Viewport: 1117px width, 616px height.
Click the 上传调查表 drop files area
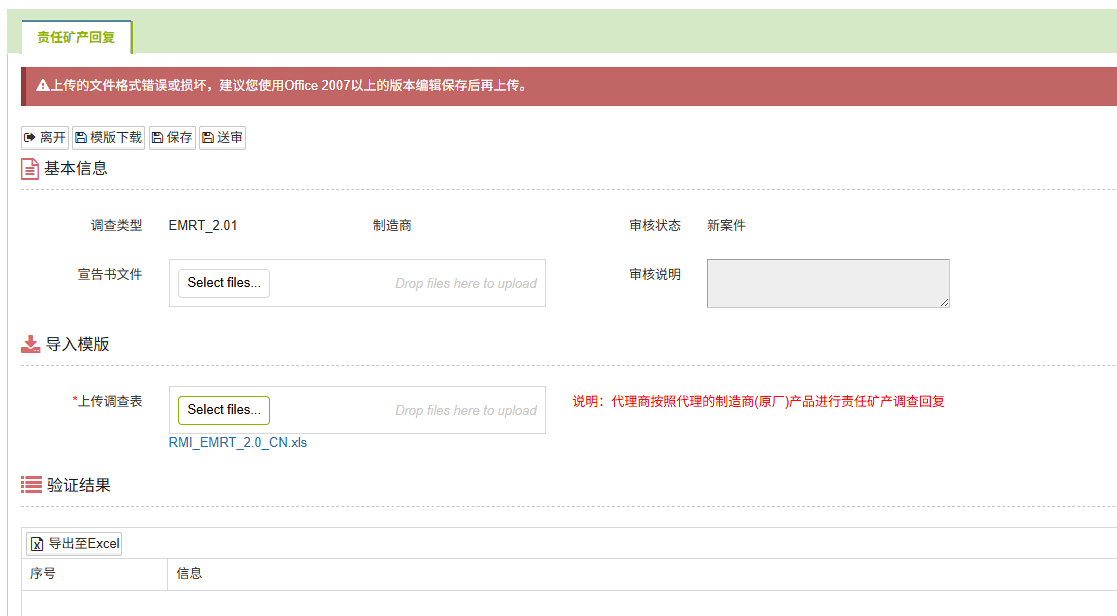(465, 411)
